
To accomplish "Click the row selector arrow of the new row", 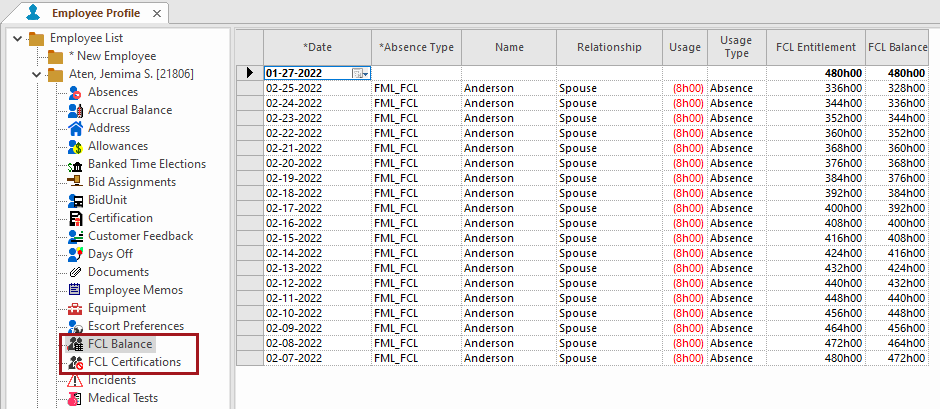I will click(250, 73).
